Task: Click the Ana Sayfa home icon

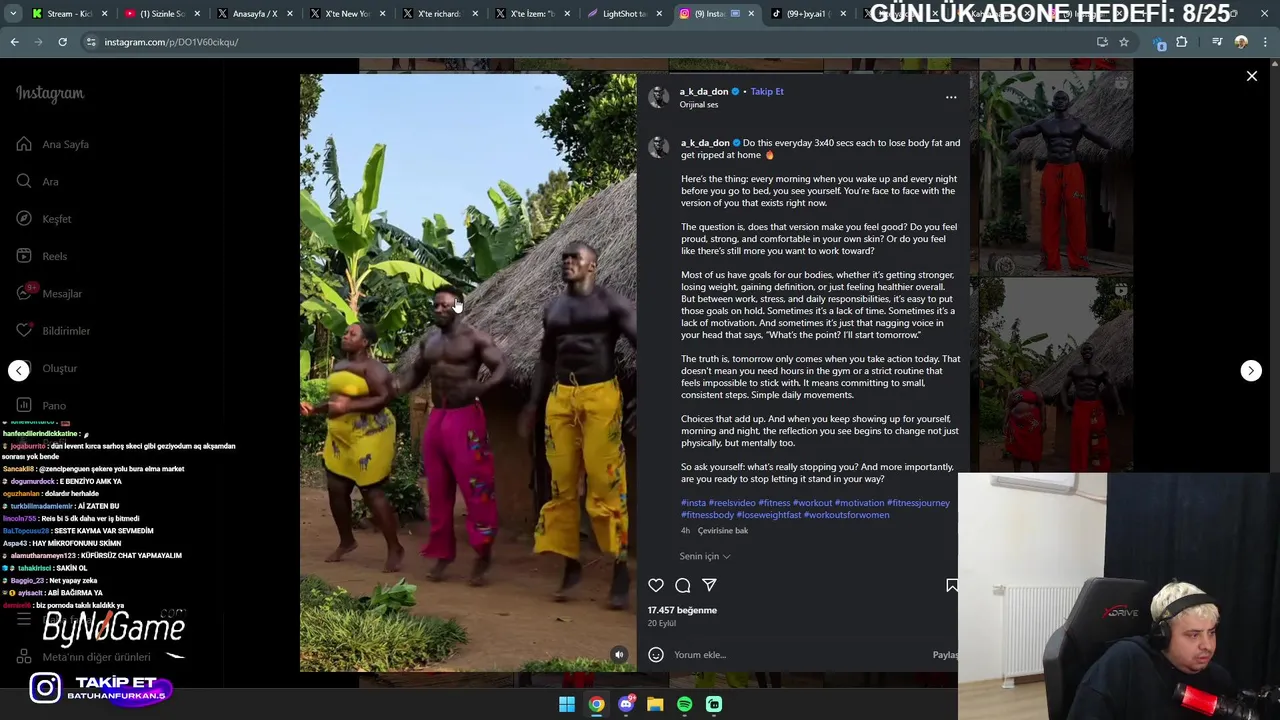Action: [24, 144]
